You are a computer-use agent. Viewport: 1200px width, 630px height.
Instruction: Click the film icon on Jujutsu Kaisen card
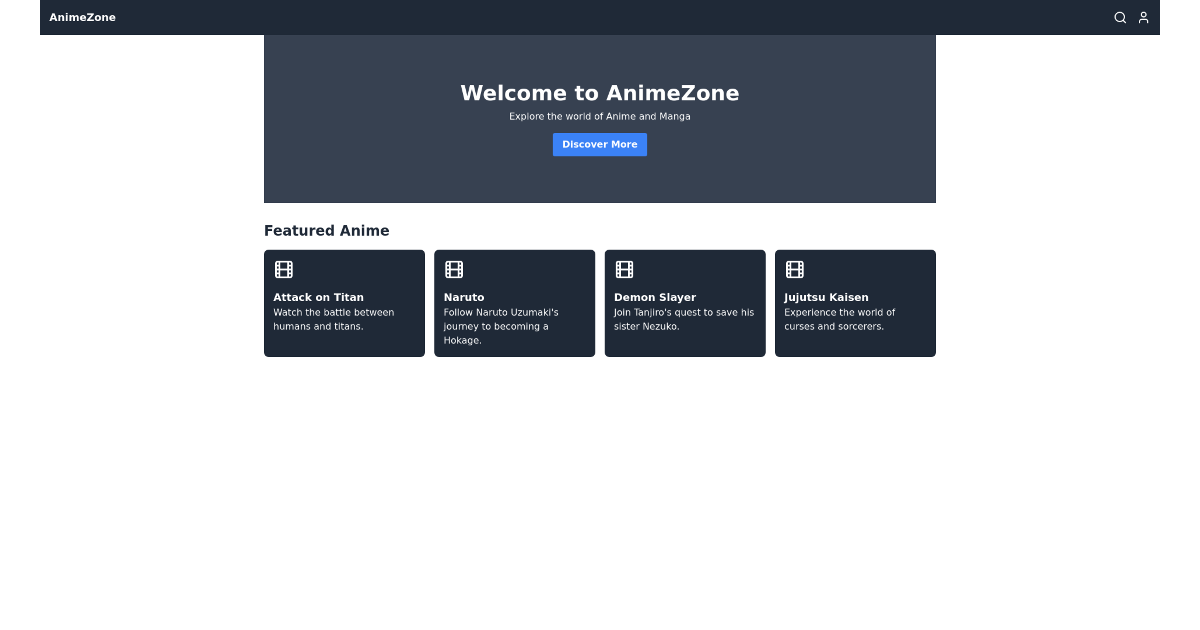[x=794, y=269]
